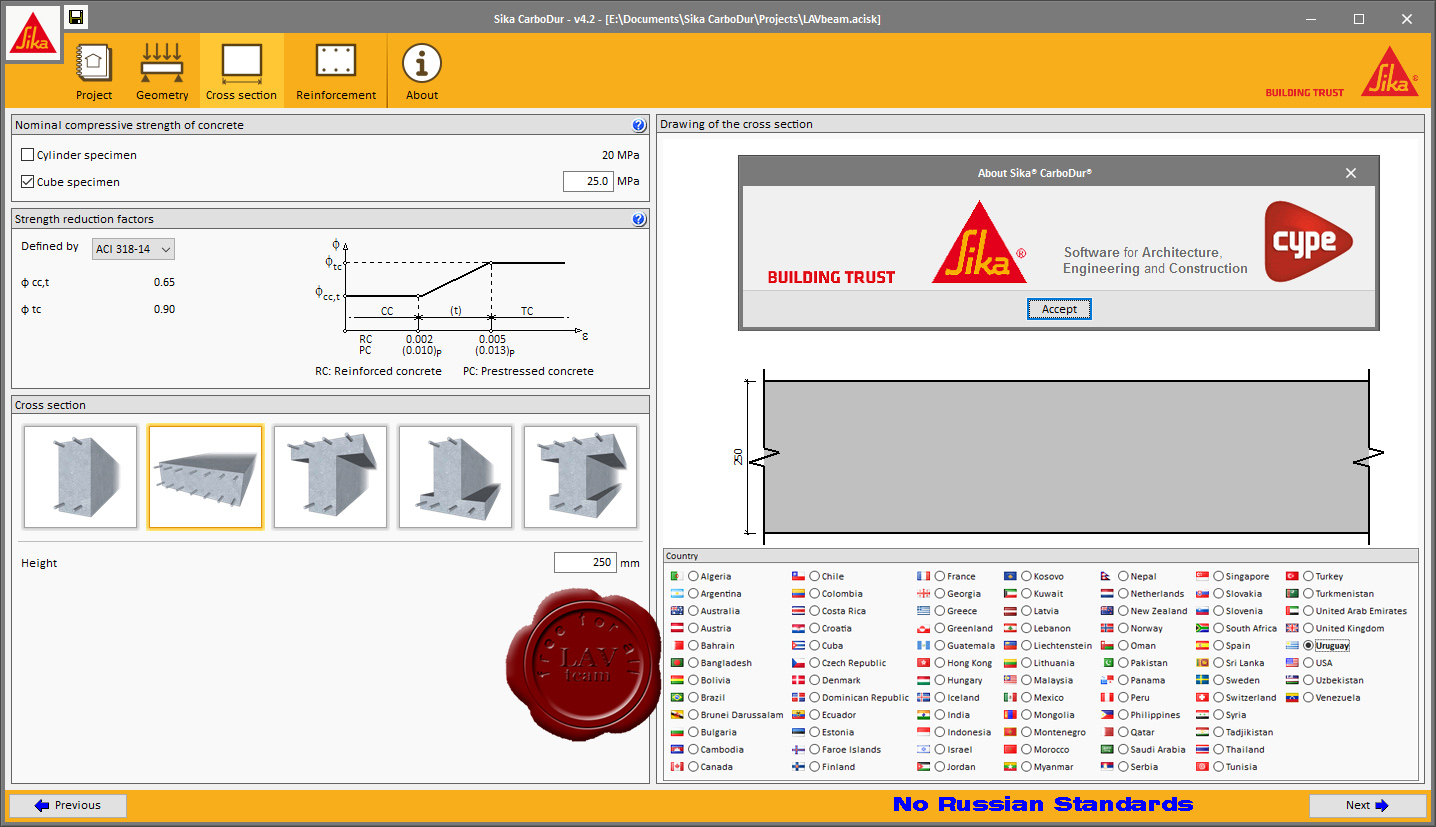
Task: Select the slab cross section thumbnail
Action: point(205,477)
